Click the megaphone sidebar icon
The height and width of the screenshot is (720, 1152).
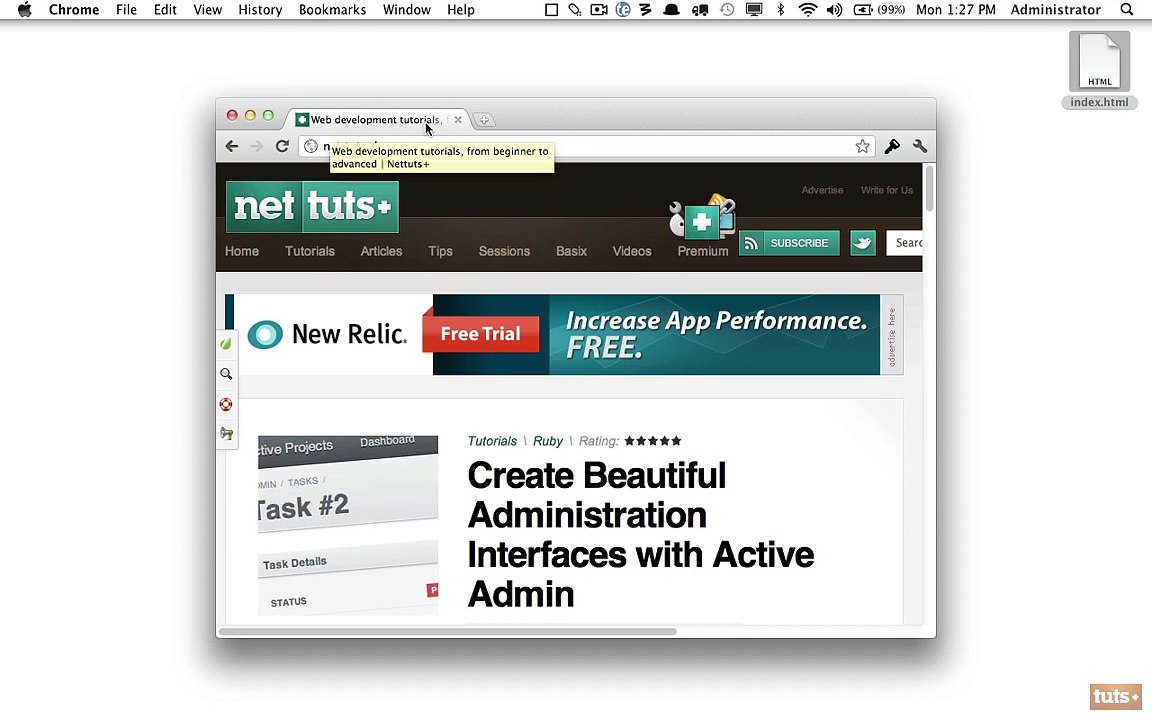click(226, 434)
